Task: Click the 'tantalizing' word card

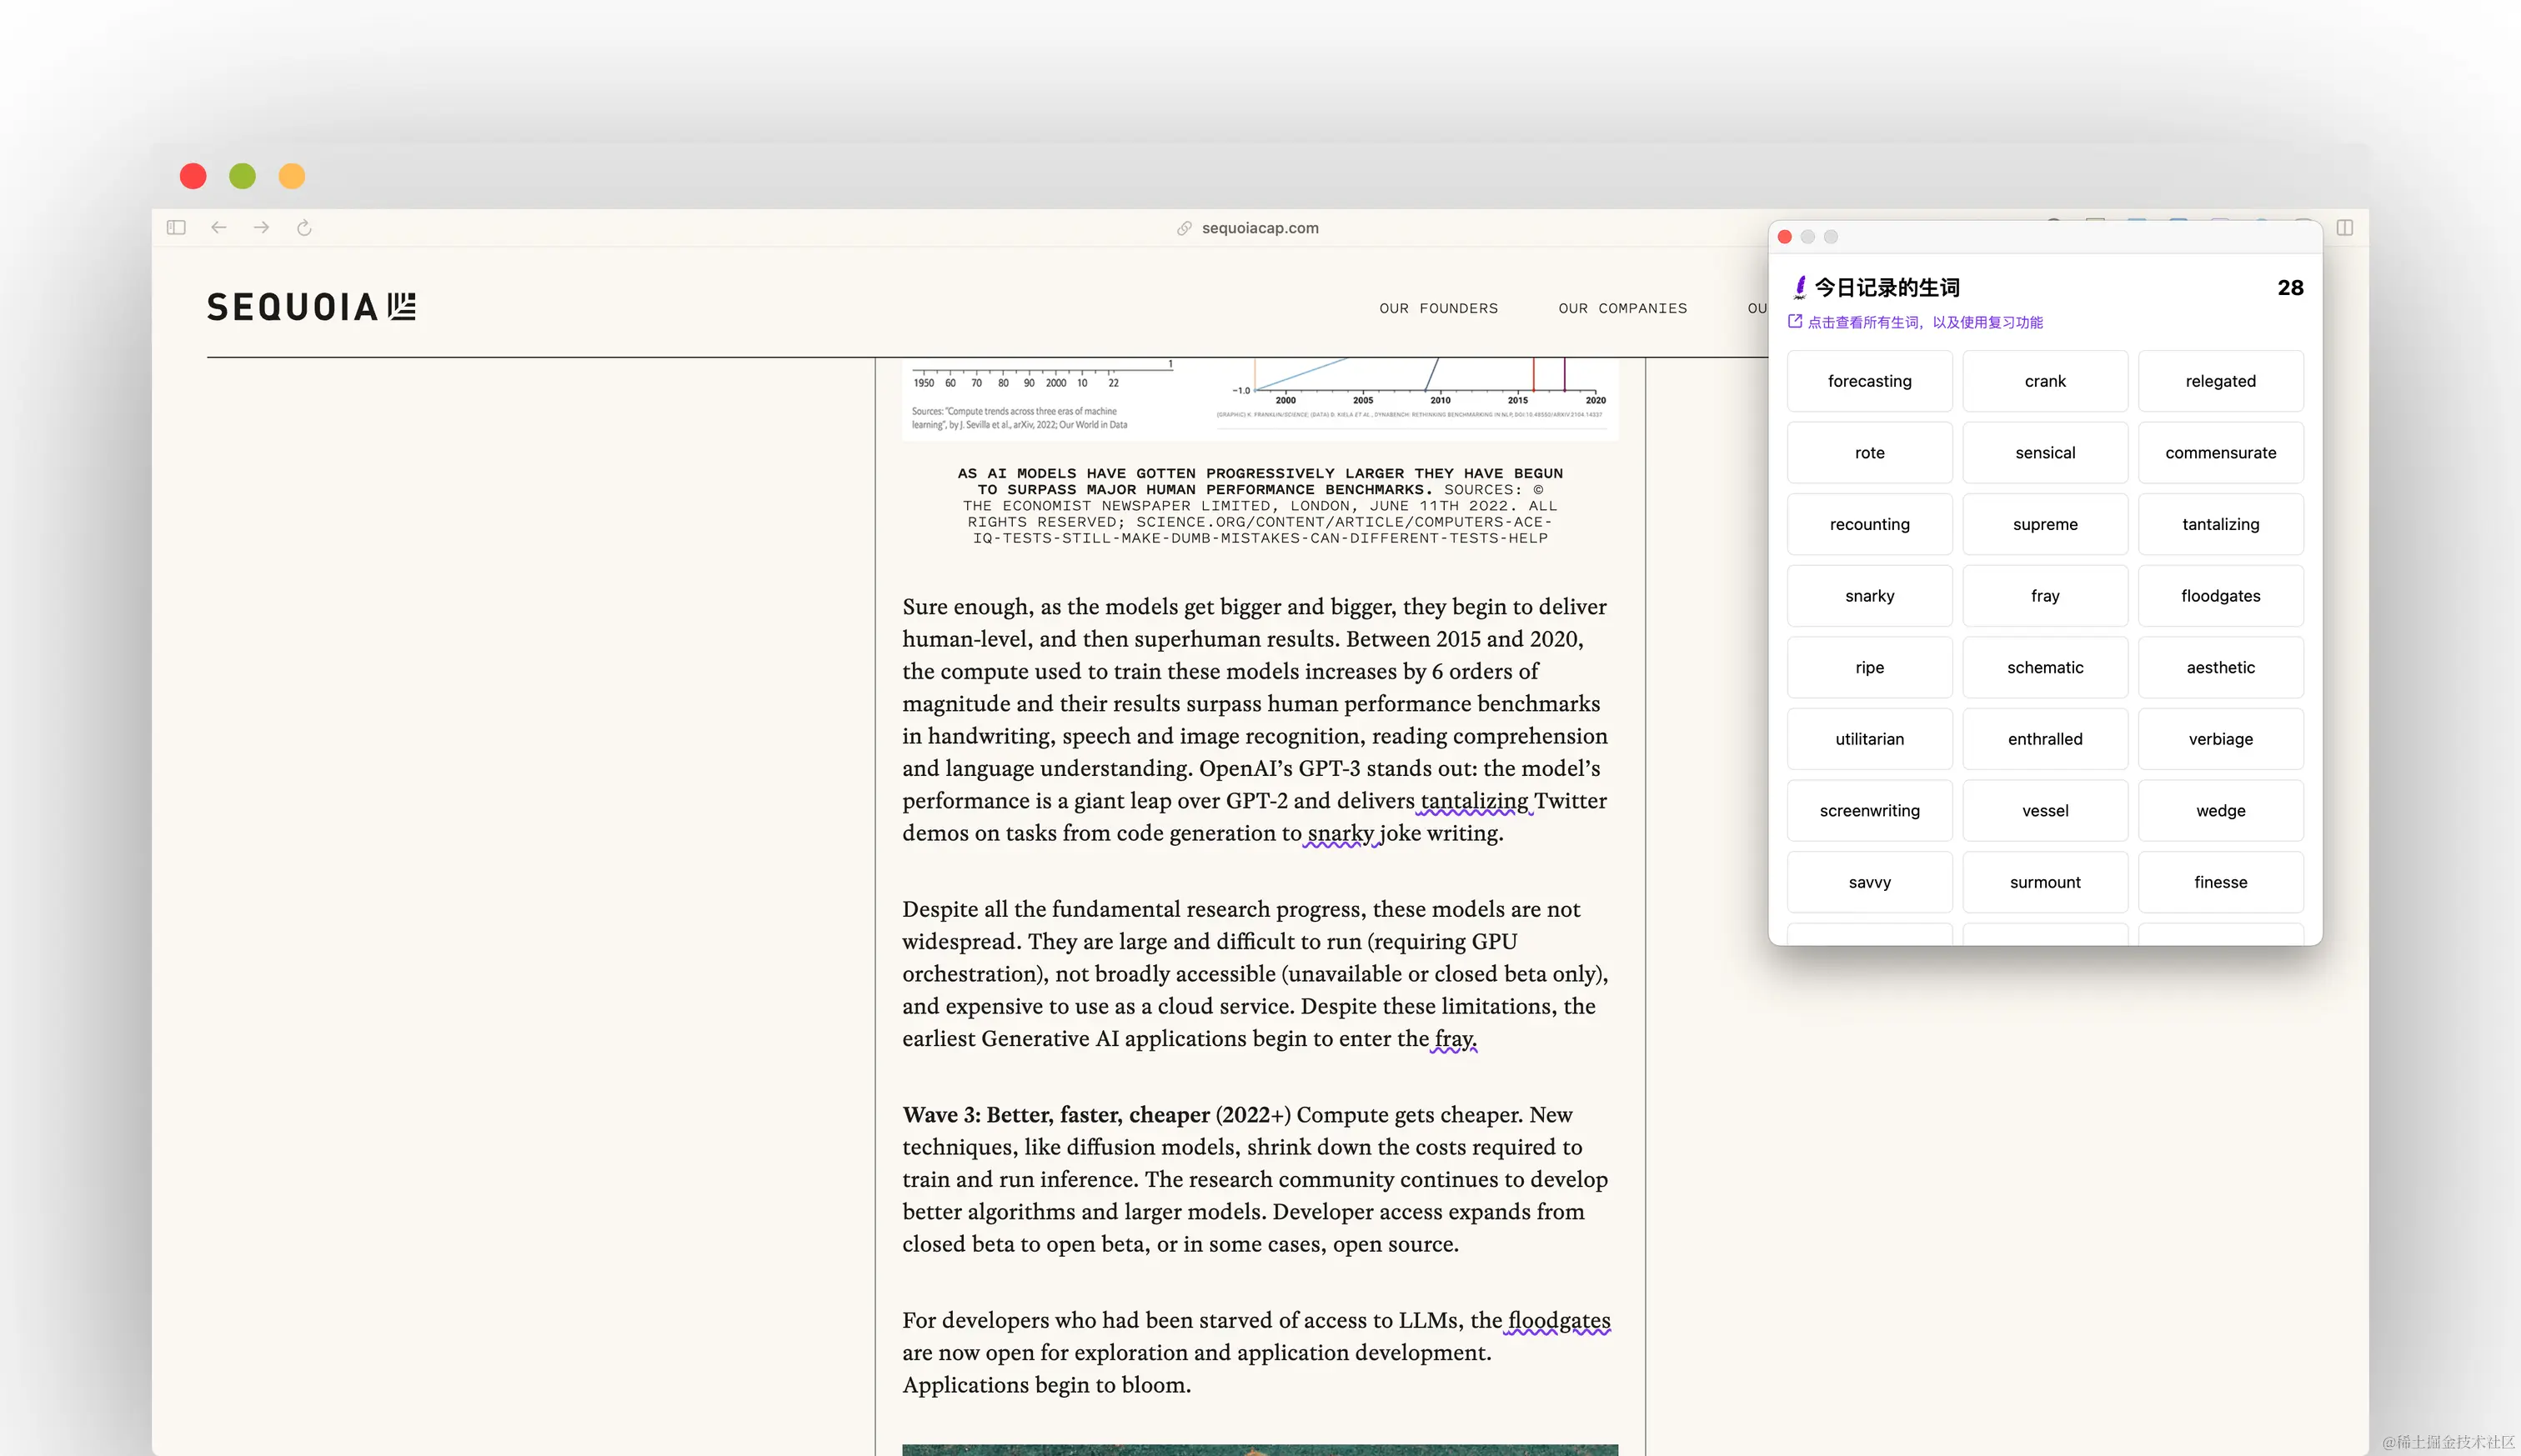Action: (x=2220, y=524)
